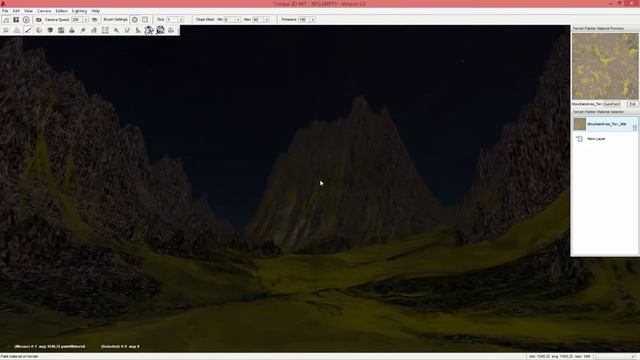Click the terrain material preview image
Image resolution: width=640 pixels, height=360 pixels.
pos(605,66)
